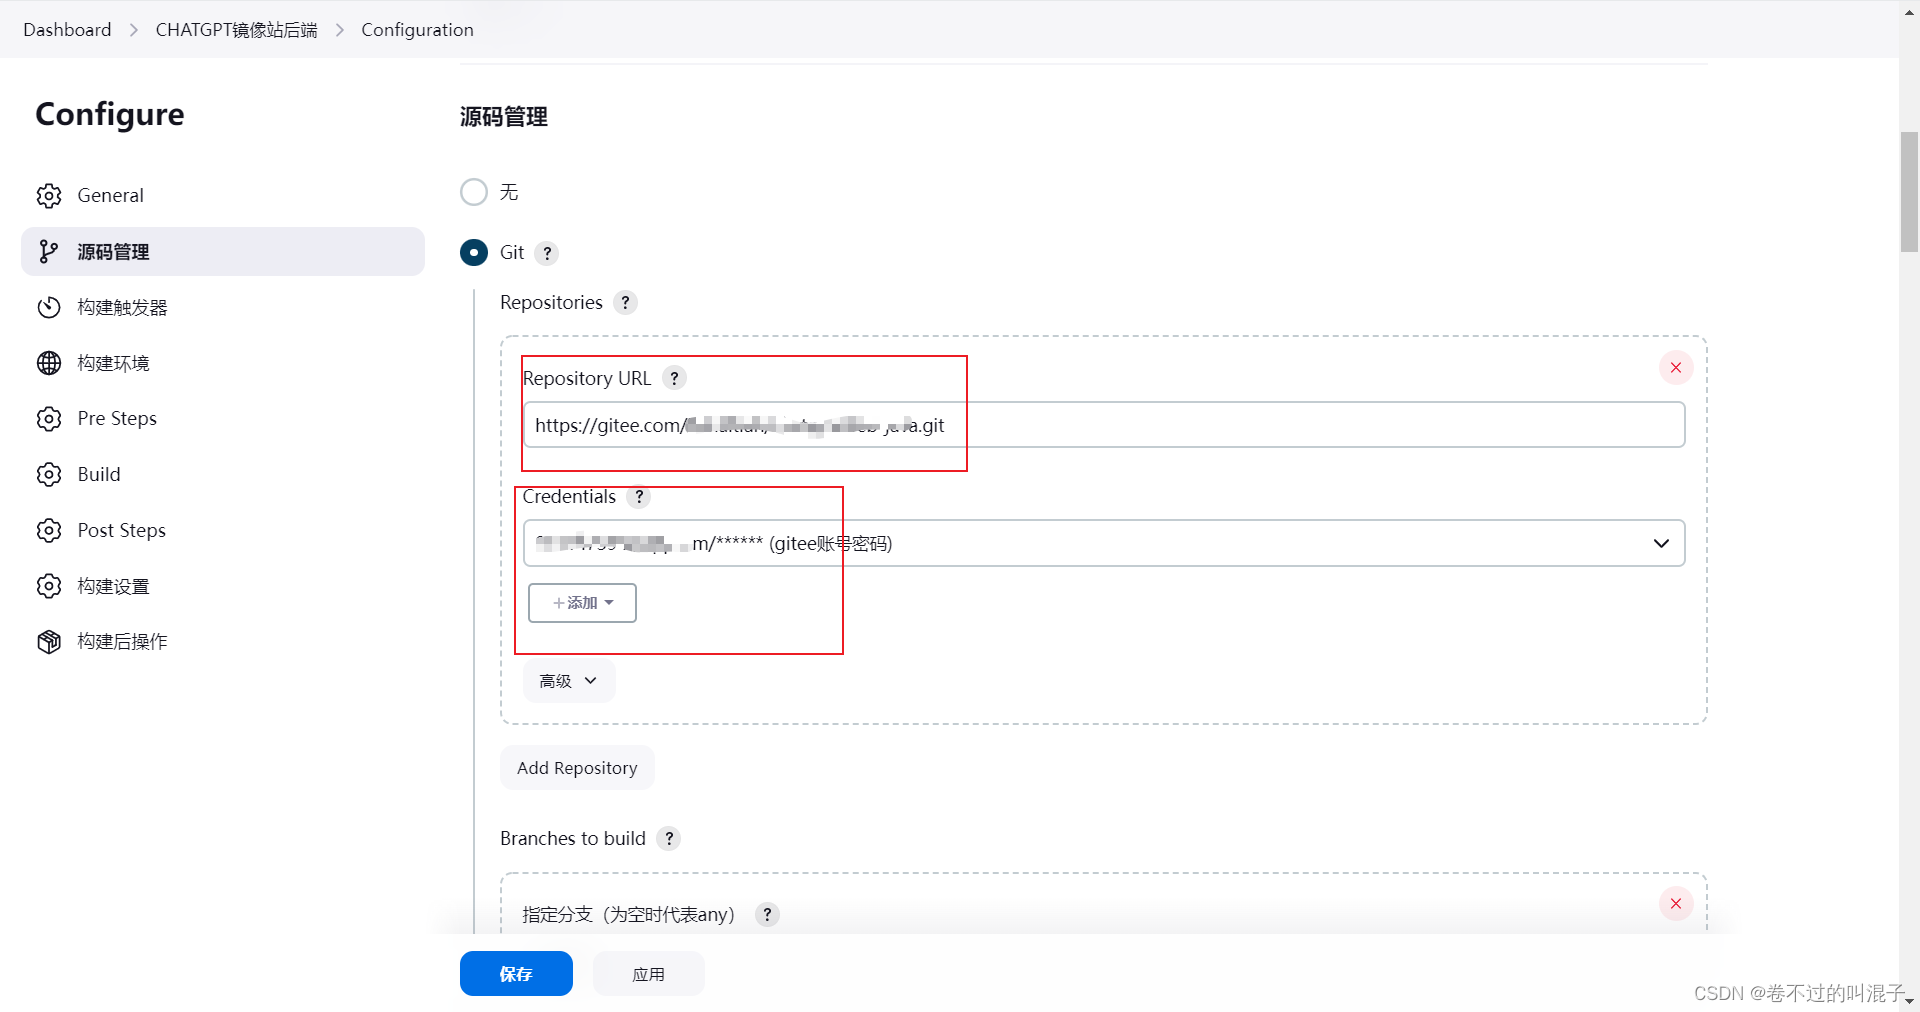Click the scrollbar down arrow

tap(1909, 1001)
